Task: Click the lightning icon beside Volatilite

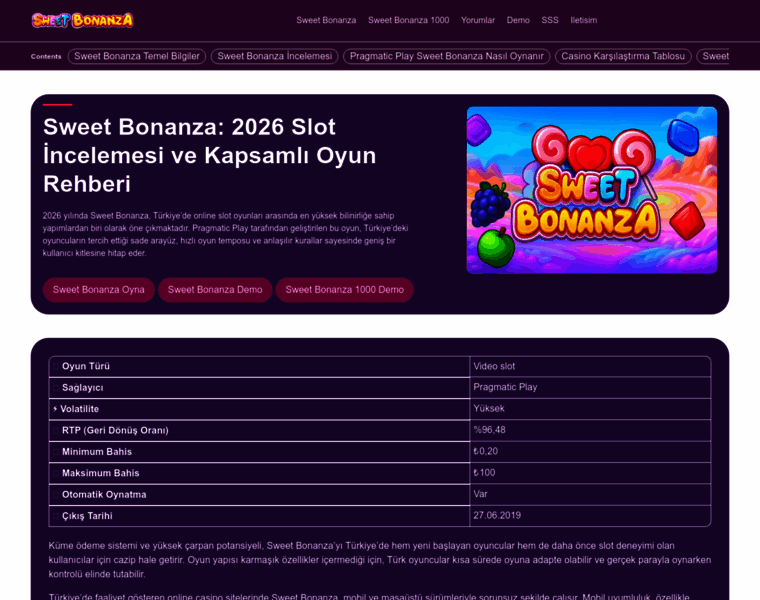Action: (x=55, y=409)
